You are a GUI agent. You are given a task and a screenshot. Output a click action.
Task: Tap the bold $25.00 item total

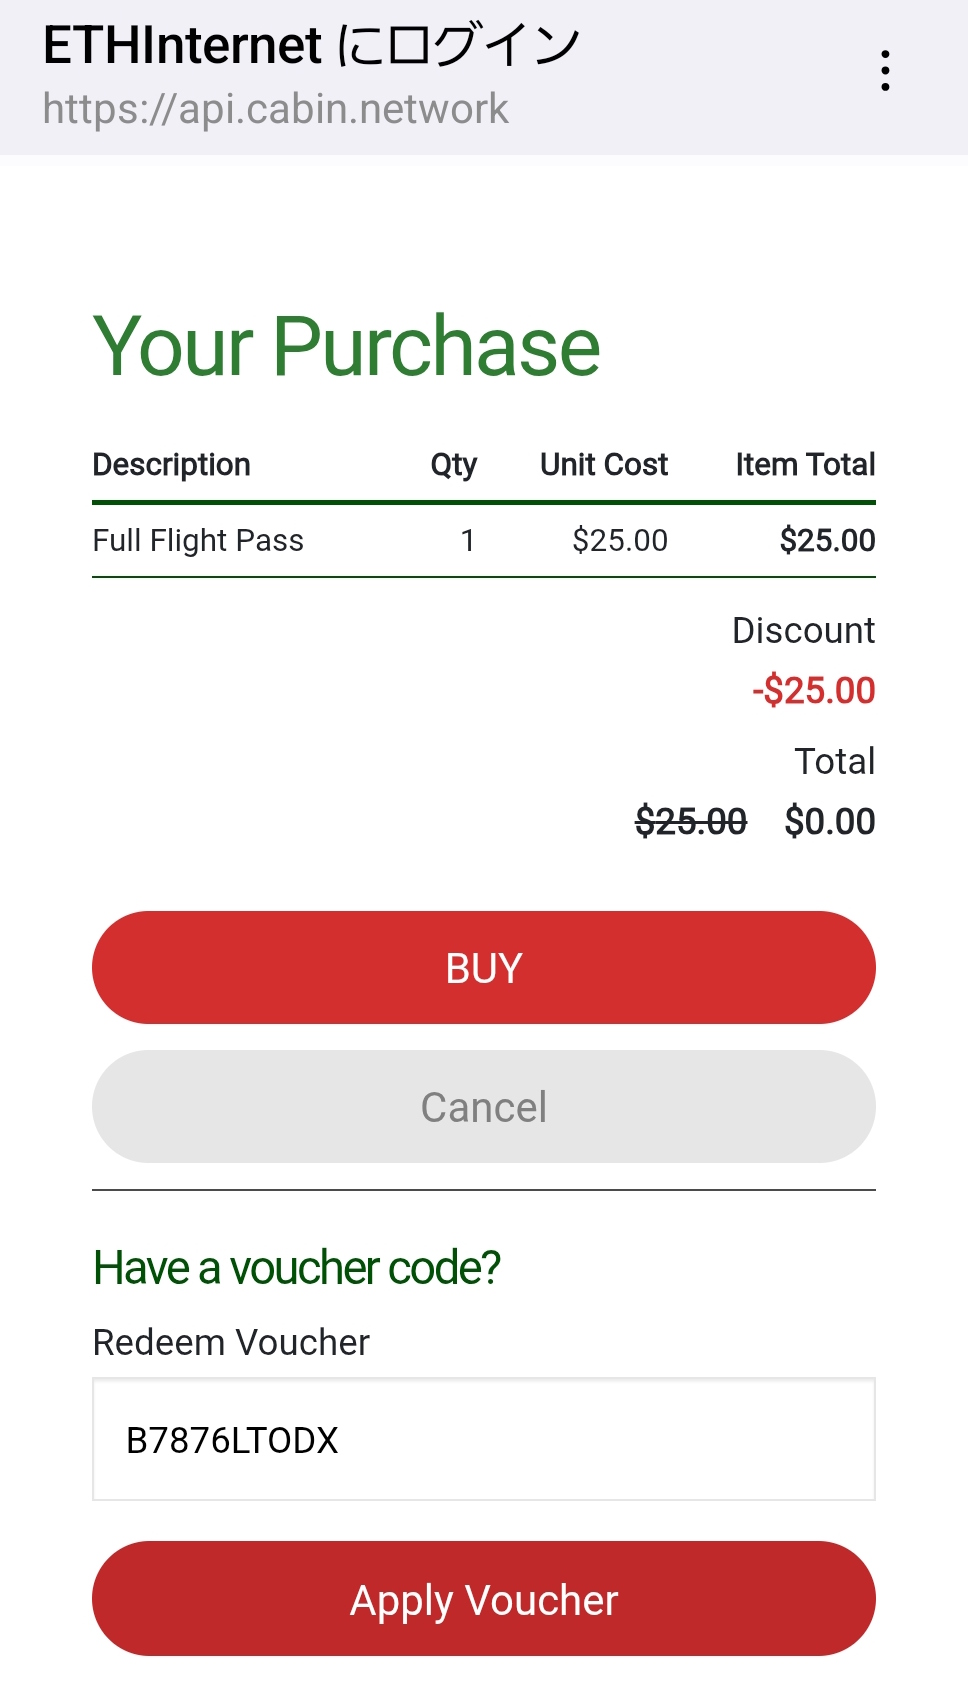pos(827,541)
